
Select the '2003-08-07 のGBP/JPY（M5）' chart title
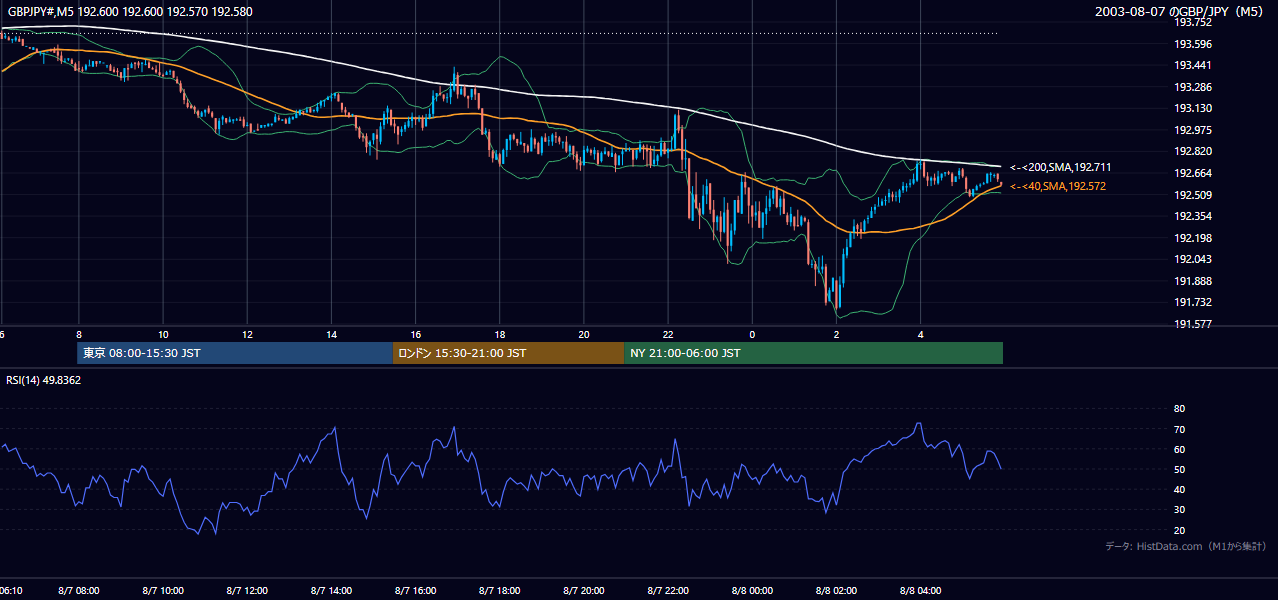pyautogui.click(x=1179, y=11)
